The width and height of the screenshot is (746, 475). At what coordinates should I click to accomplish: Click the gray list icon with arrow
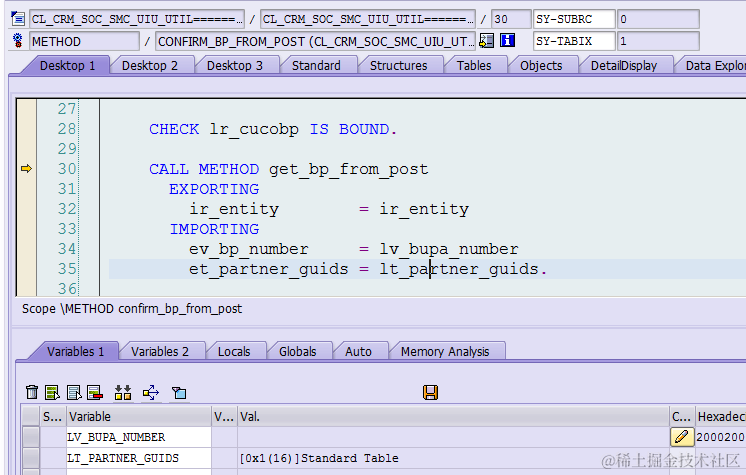(x=74, y=392)
